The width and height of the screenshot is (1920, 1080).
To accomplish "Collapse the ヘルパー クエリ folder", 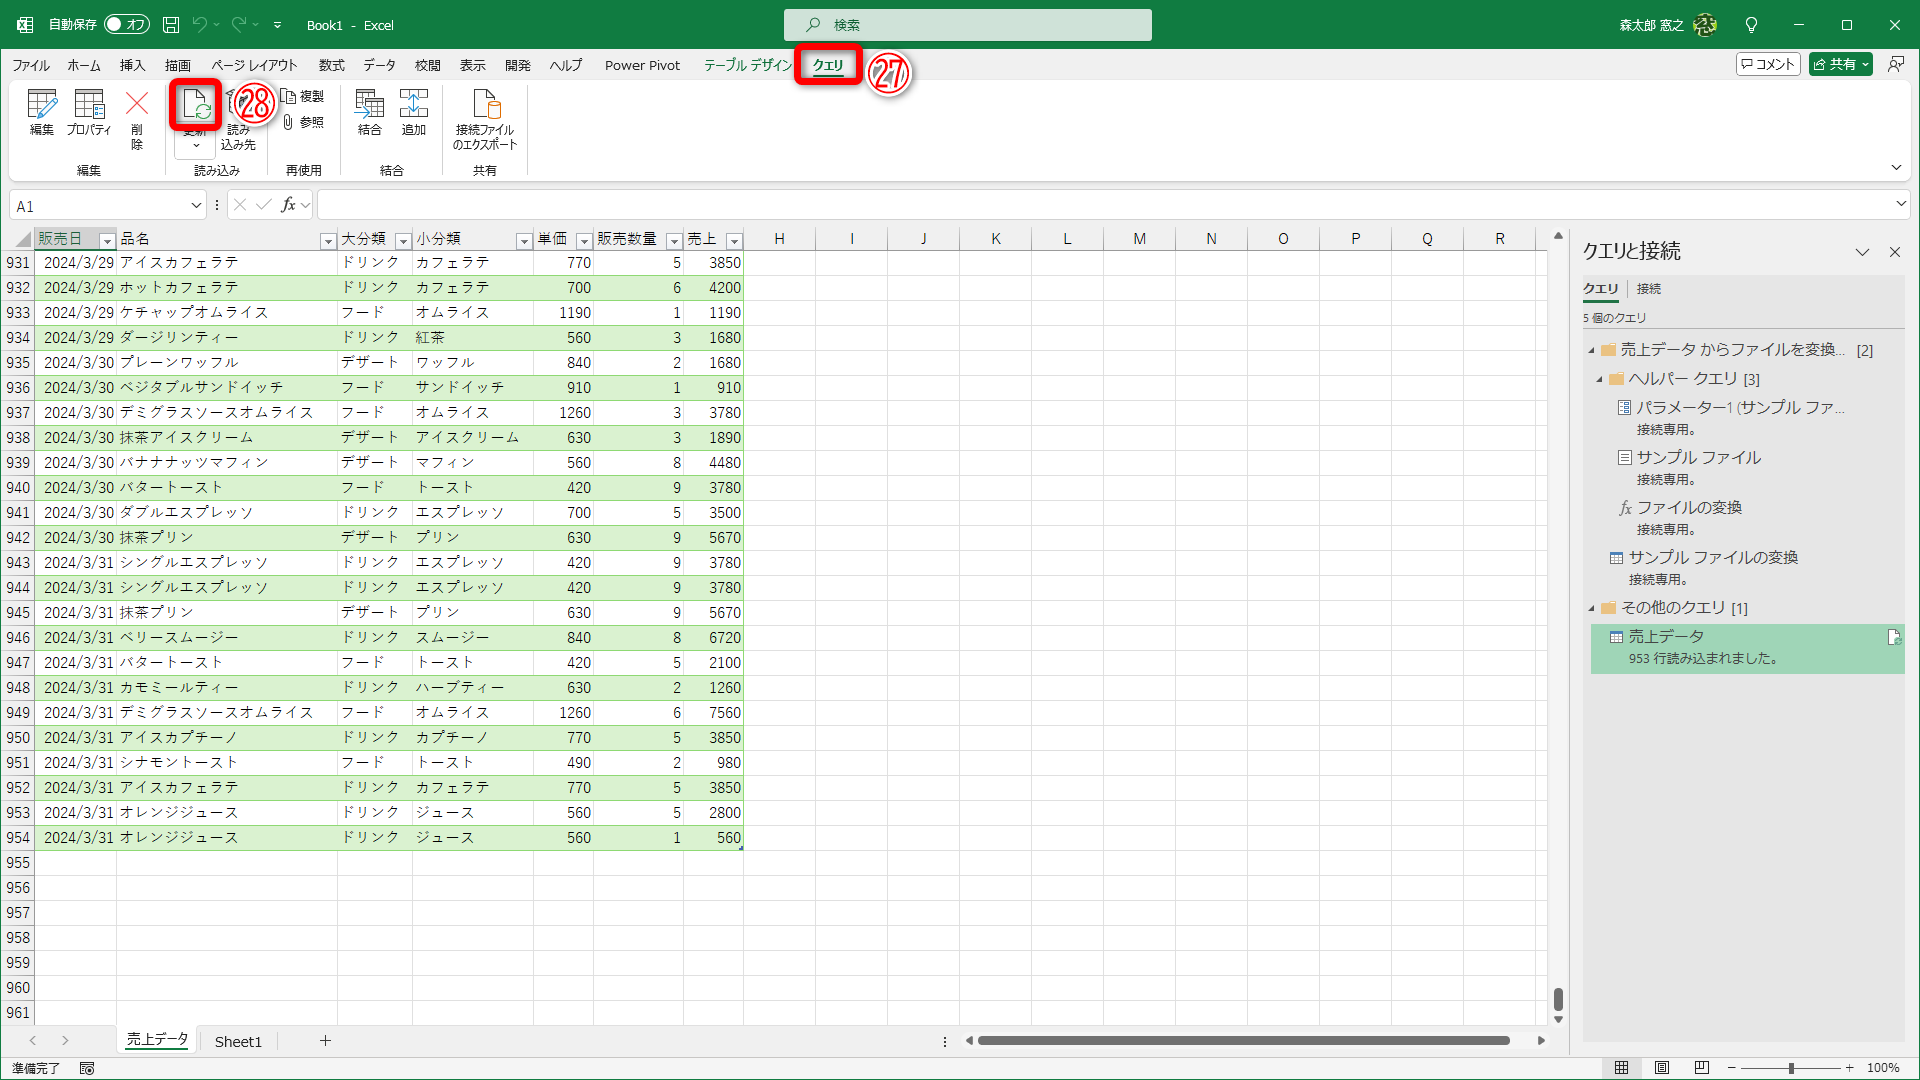I will (1599, 379).
